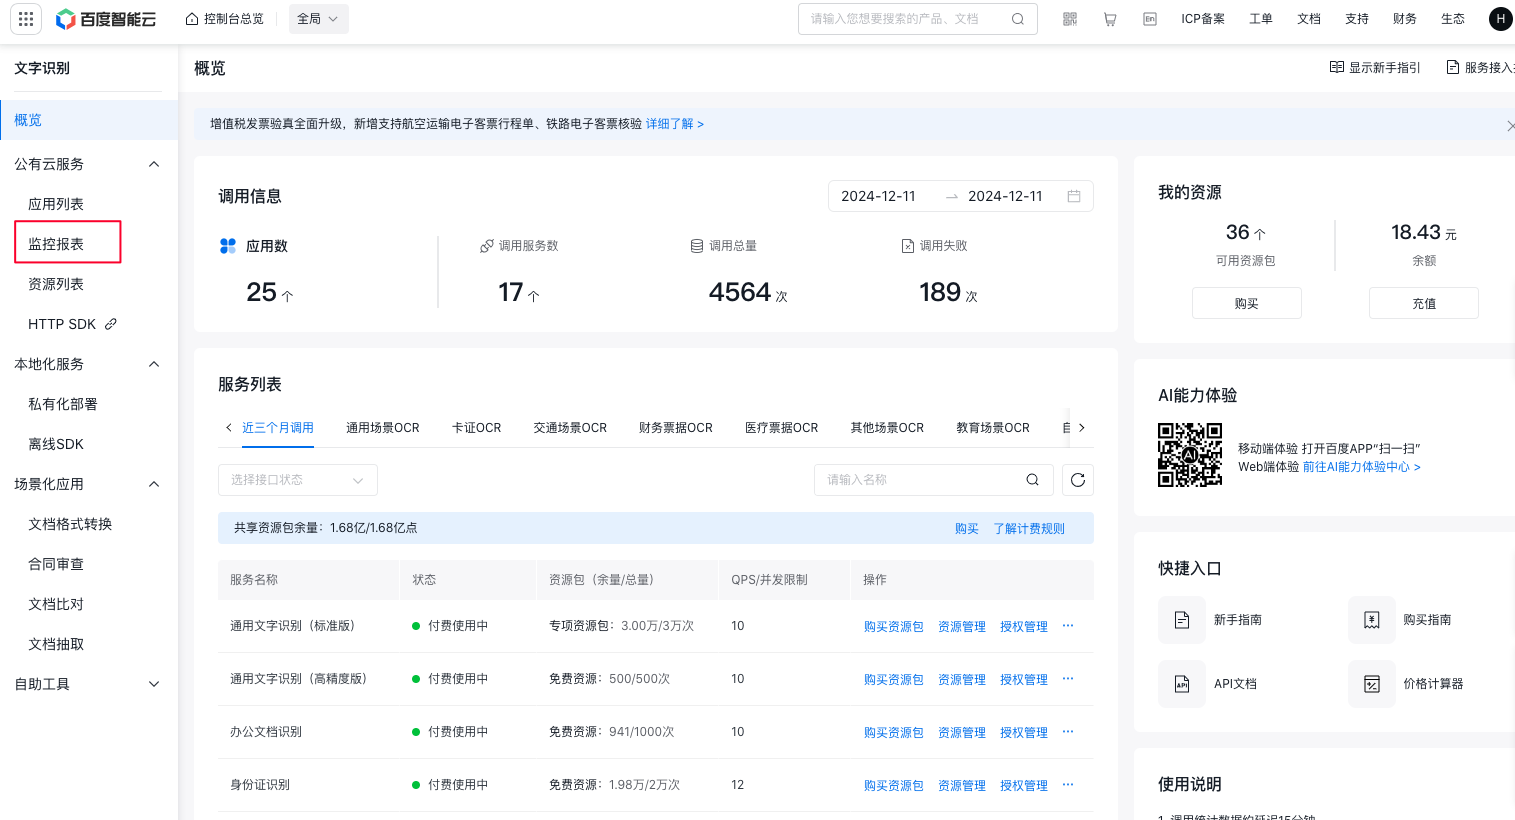Open the product grid menu icon
Image resolution: width=1515 pixels, height=820 pixels.
pyautogui.click(x=26, y=19)
